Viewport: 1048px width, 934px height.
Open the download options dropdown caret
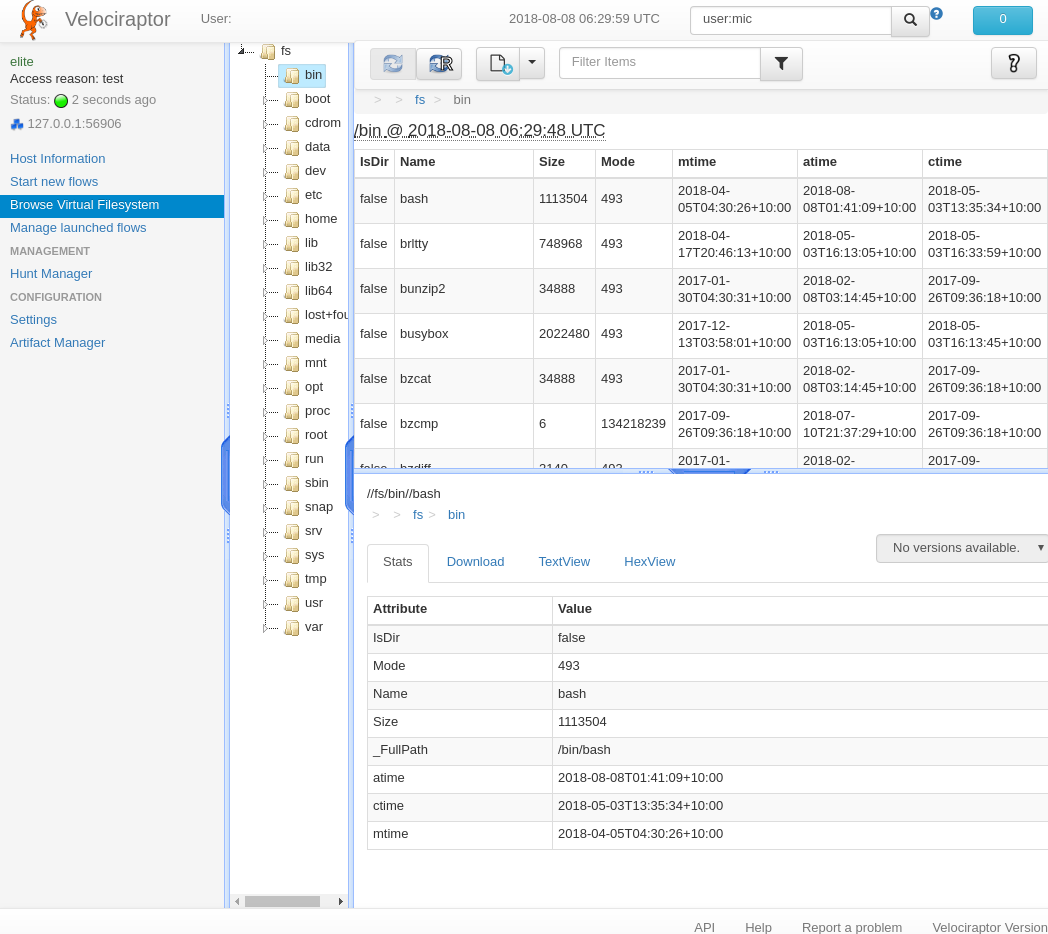[x=532, y=63]
